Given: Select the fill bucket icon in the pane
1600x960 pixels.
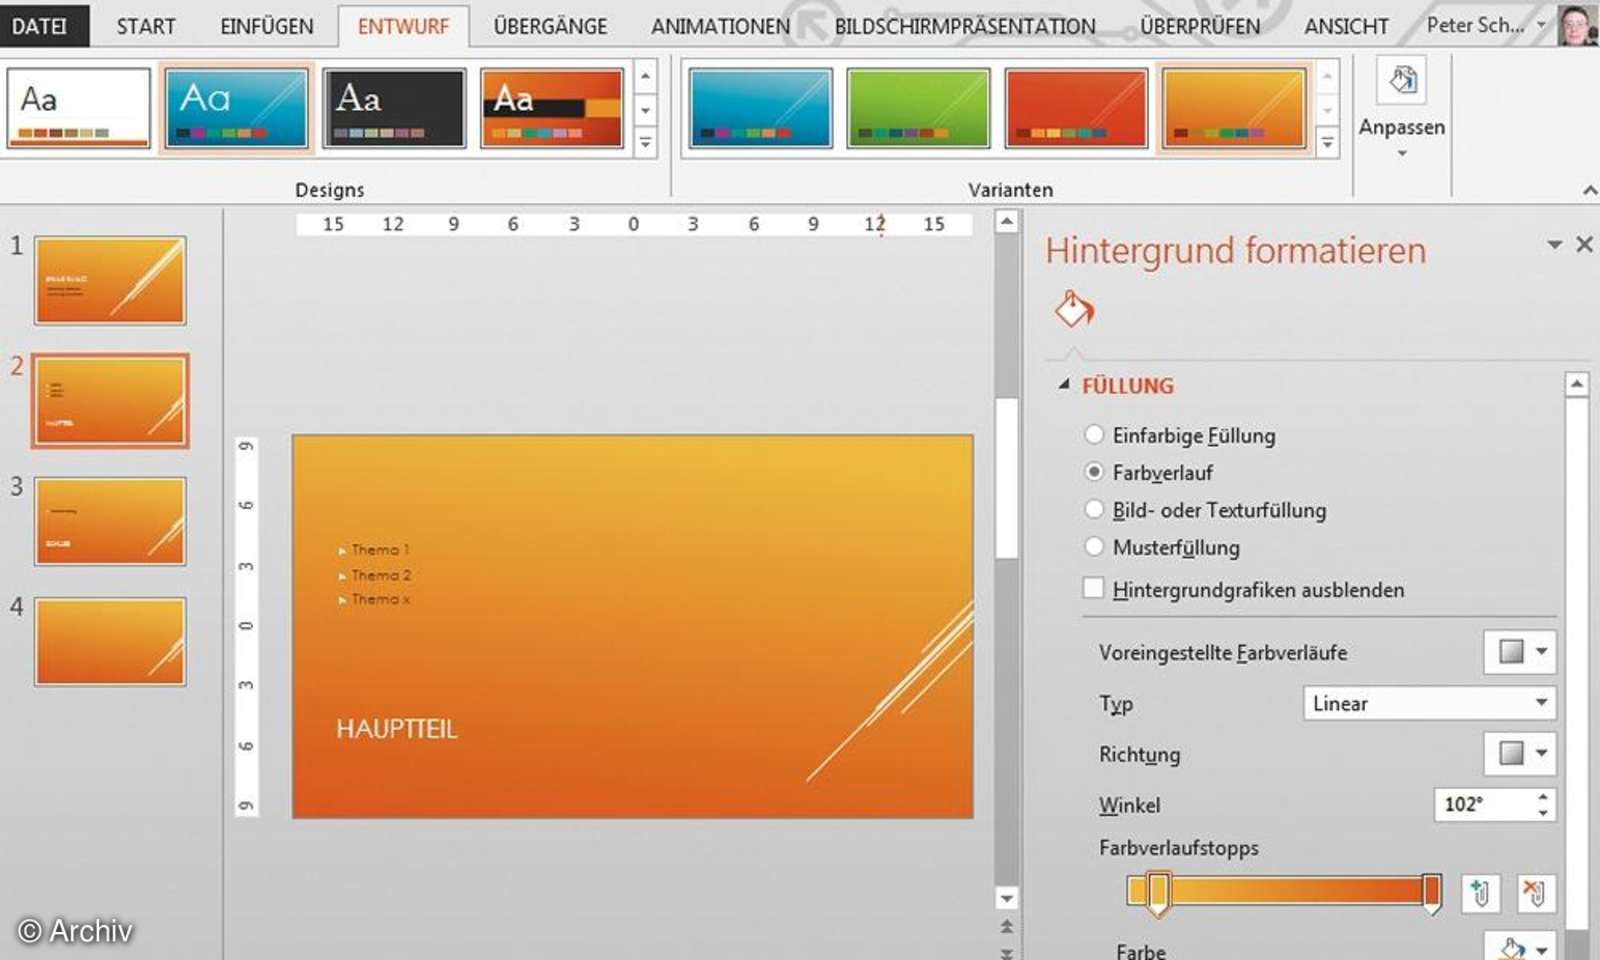Looking at the screenshot, I should (x=1072, y=311).
